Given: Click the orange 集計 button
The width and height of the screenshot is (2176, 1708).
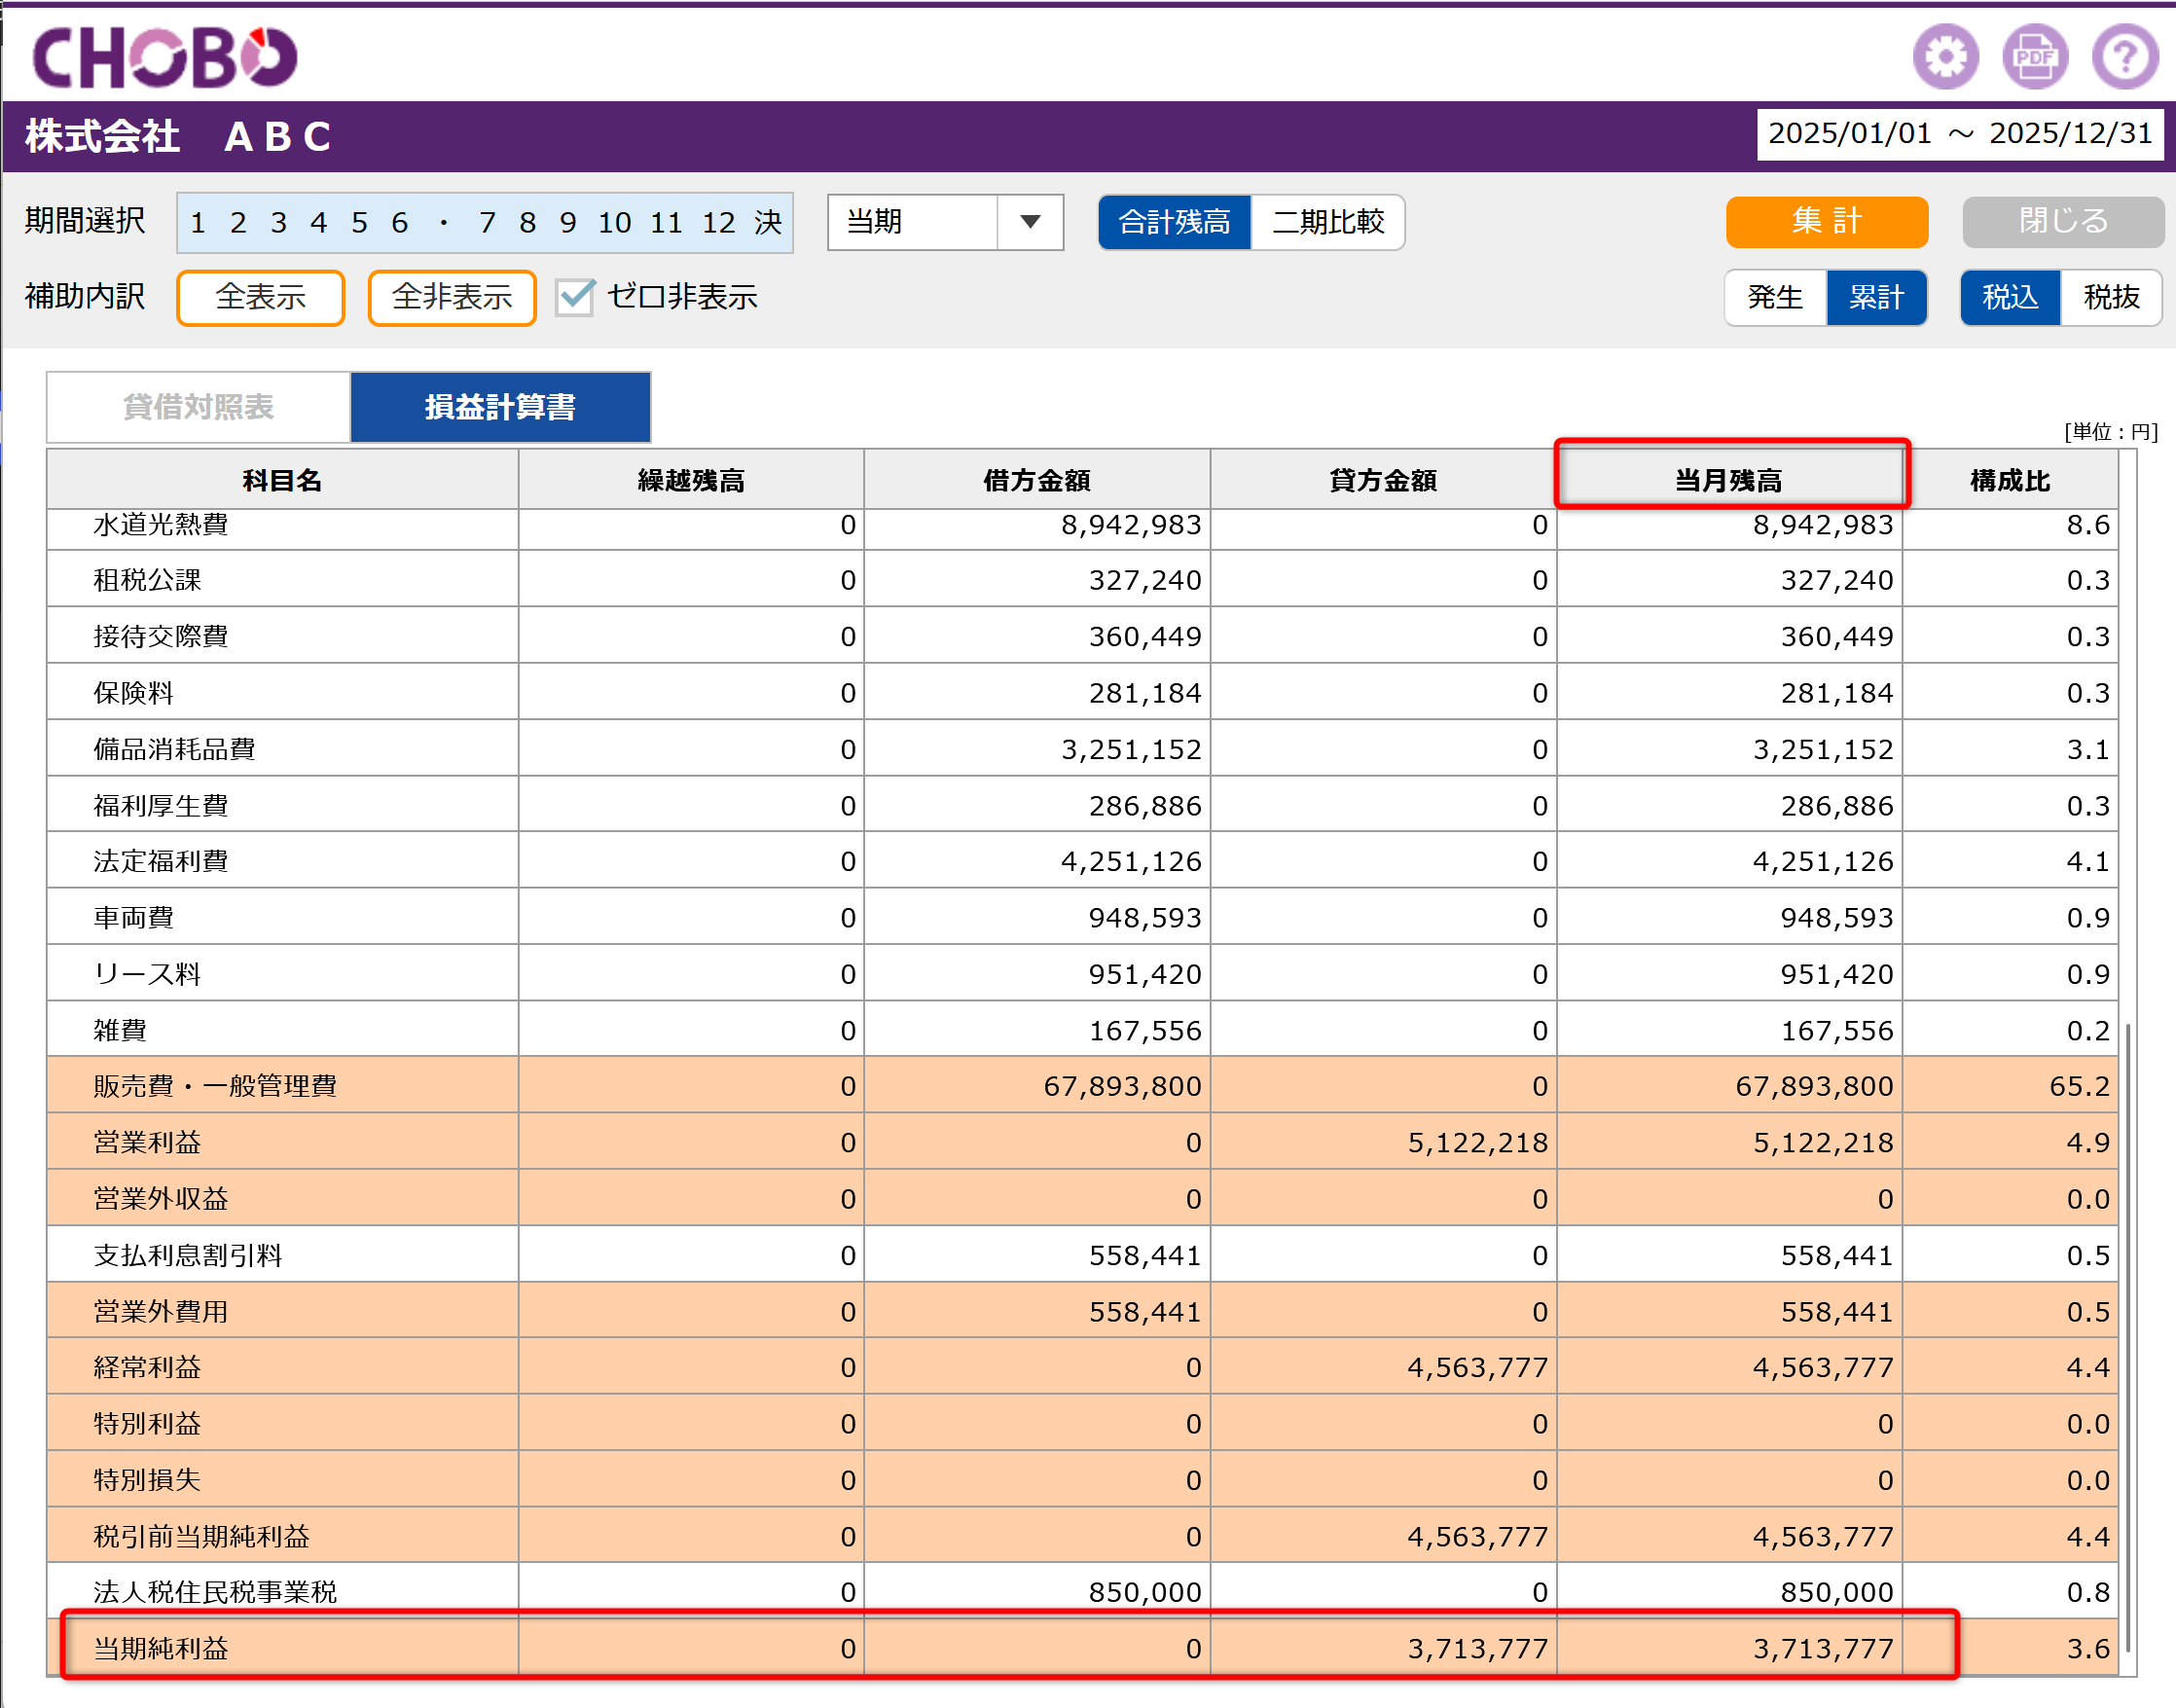Looking at the screenshot, I should [x=1827, y=221].
